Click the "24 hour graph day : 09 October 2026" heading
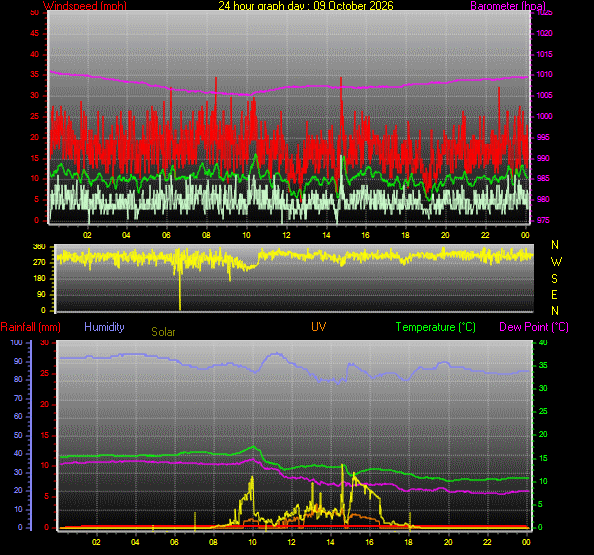Screen dimensions: 594x555 pyautogui.click(x=306, y=6)
